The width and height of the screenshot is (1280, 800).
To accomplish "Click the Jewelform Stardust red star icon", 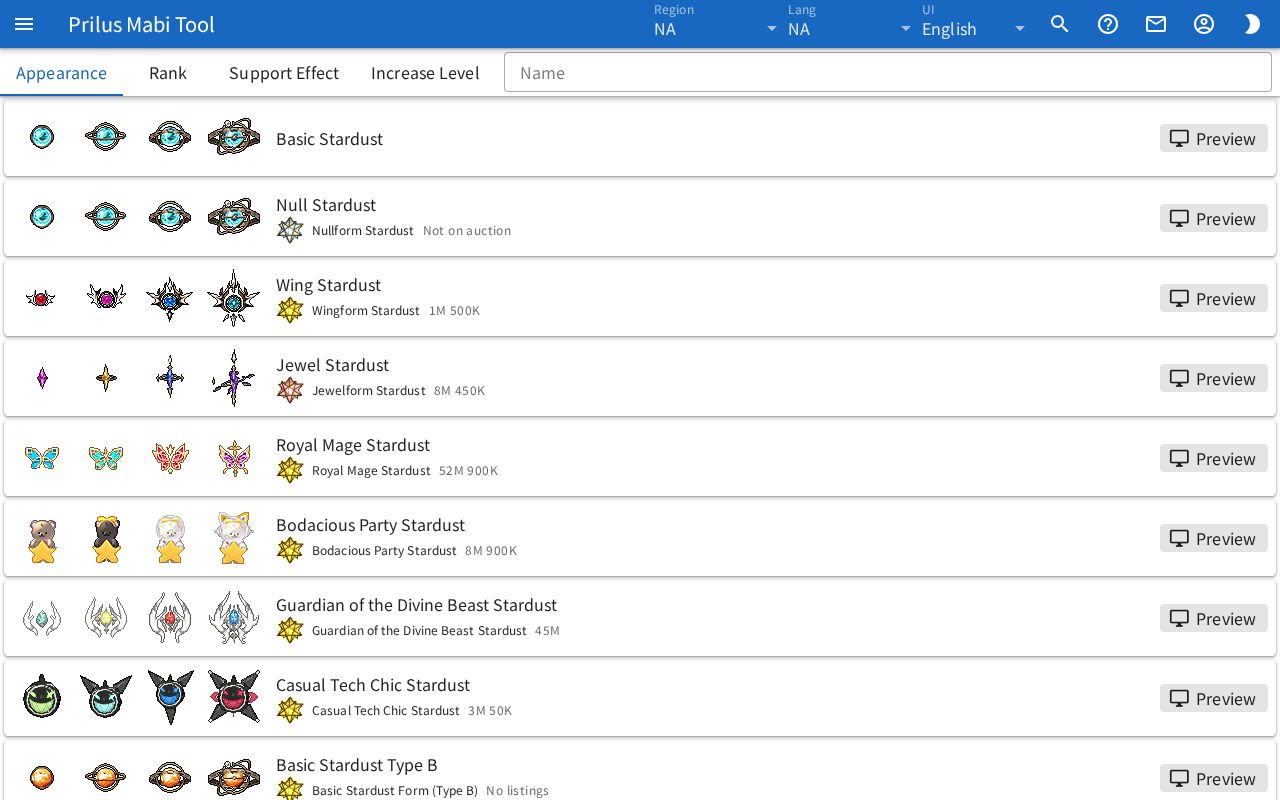I will coord(290,390).
